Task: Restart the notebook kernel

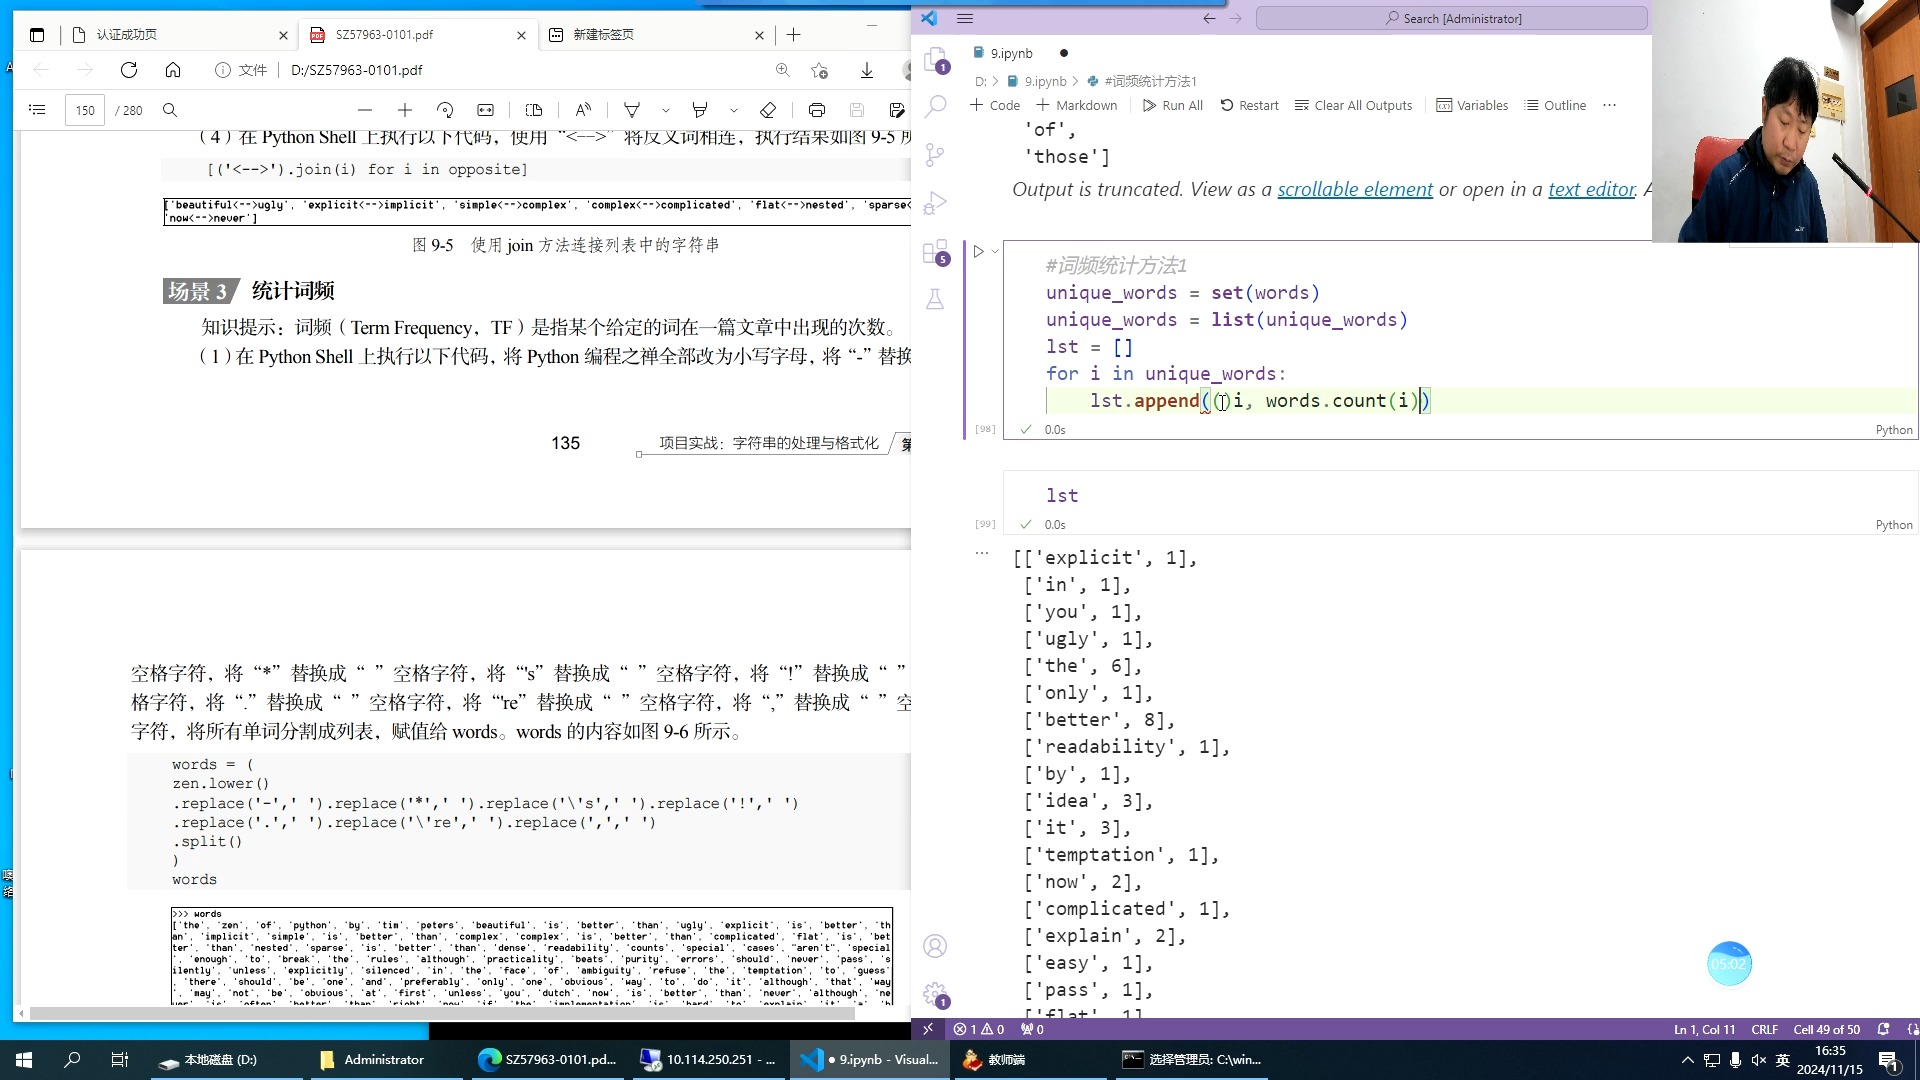Action: pos(1249,105)
